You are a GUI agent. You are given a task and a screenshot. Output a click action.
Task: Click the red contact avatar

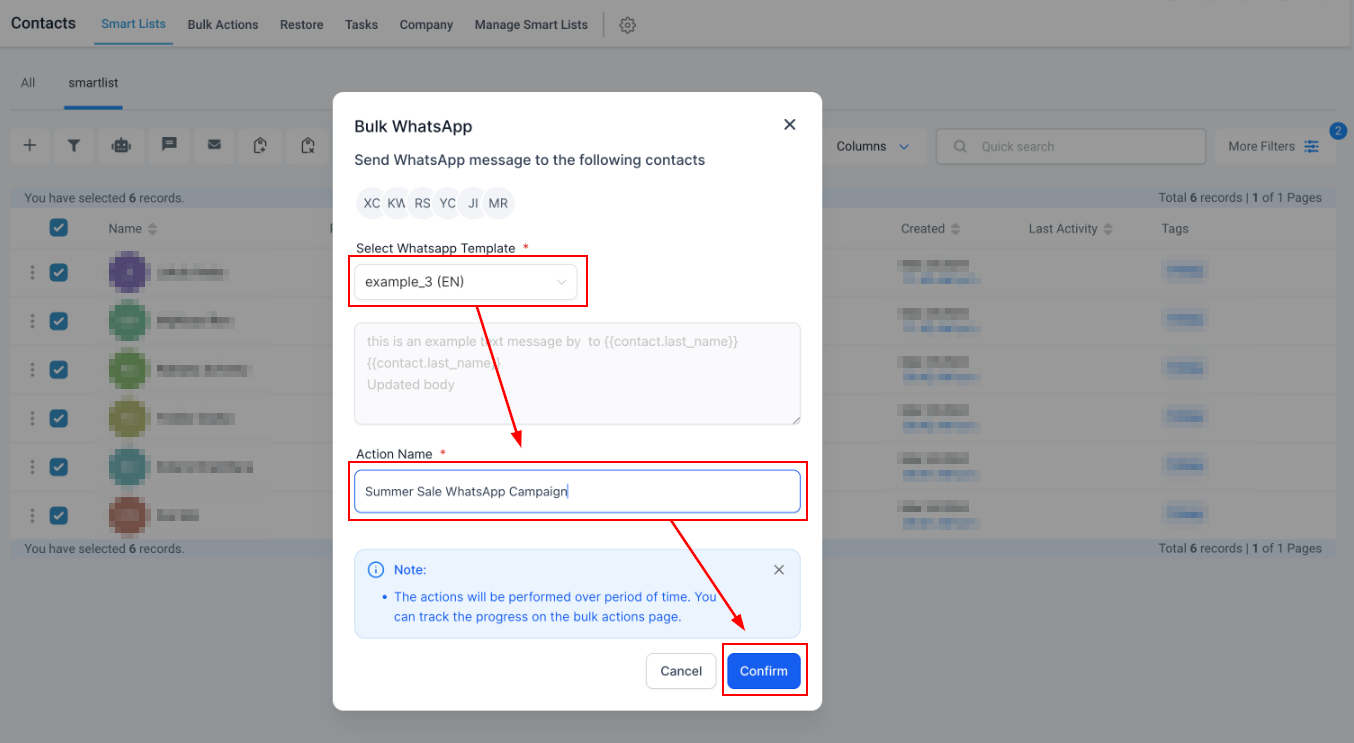tap(129, 516)
